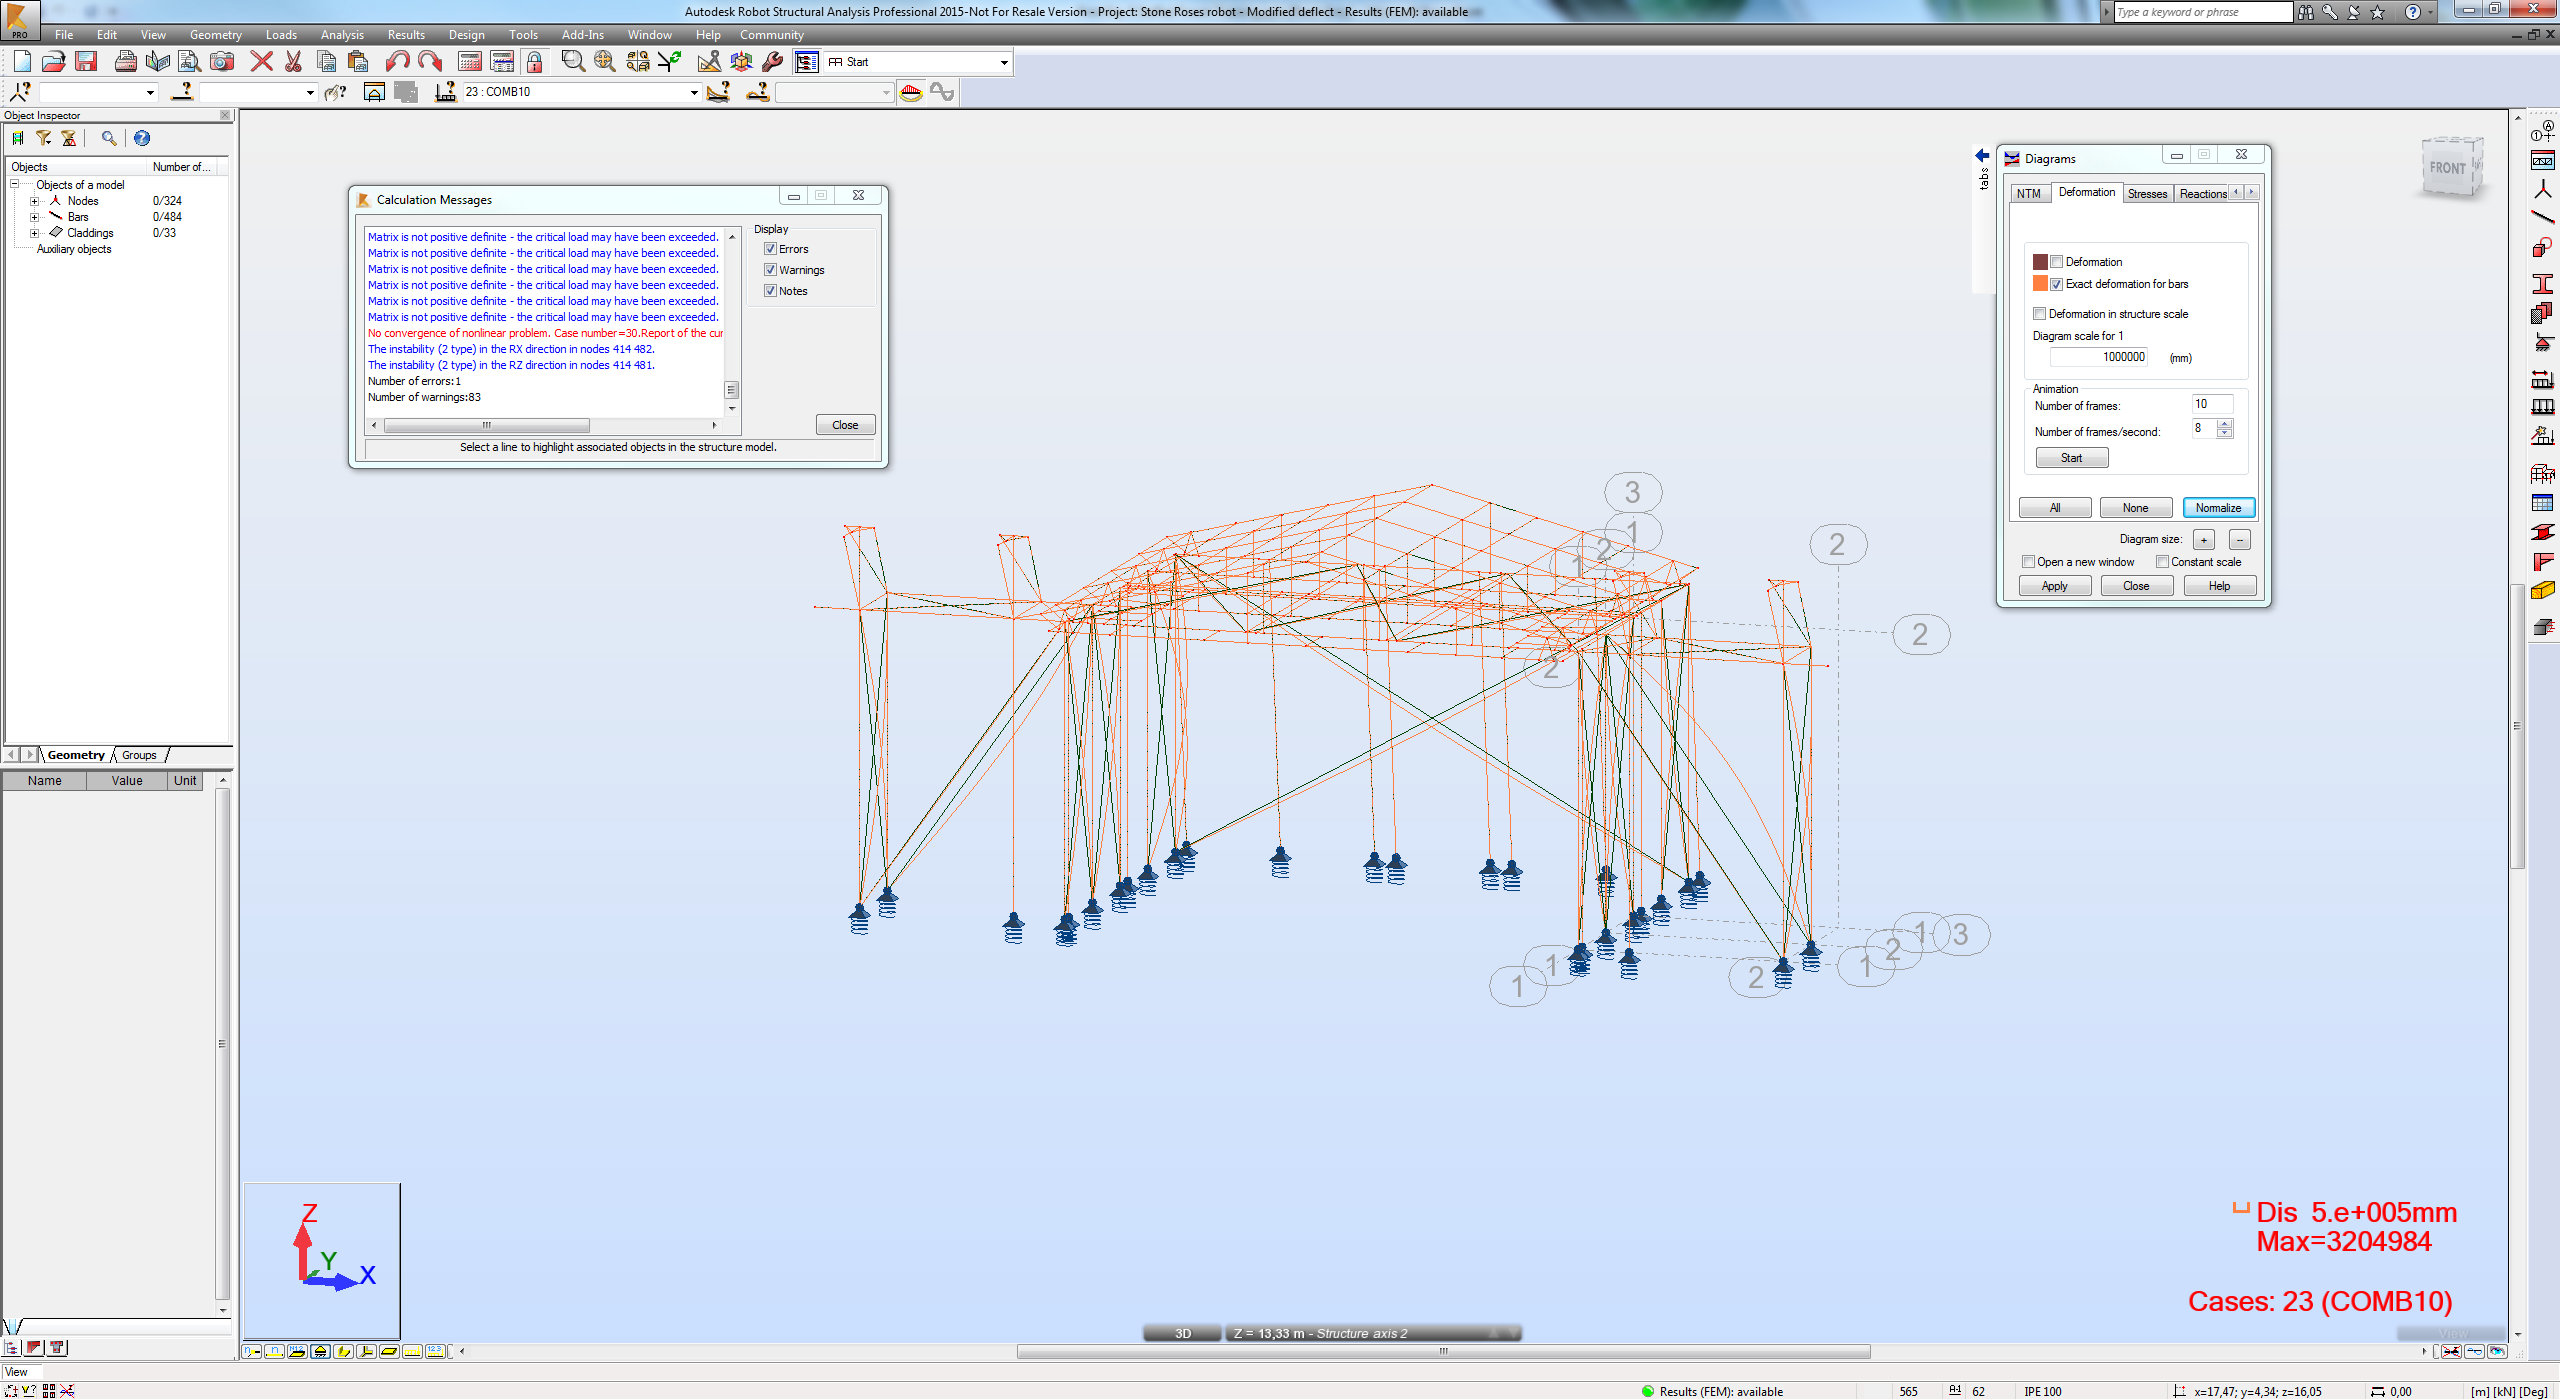Open the Analysis menu
Screen dimensions: 2560x1400
tap(342, 34)
